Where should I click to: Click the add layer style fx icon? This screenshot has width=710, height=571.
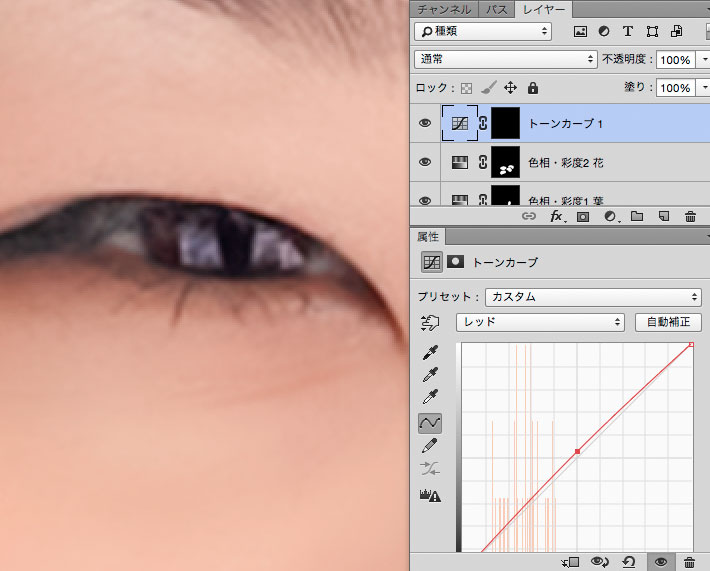click(x=557, y=216)
